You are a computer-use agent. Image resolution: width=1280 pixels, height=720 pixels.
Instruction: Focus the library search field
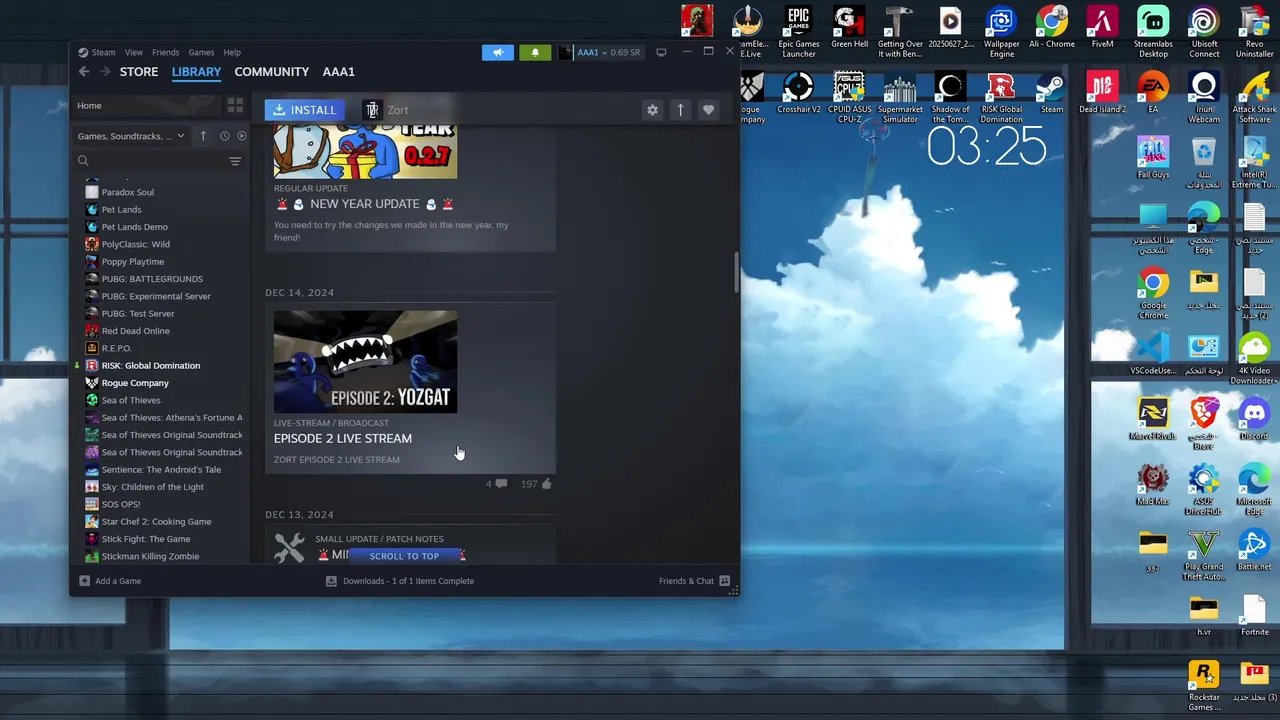150,161
